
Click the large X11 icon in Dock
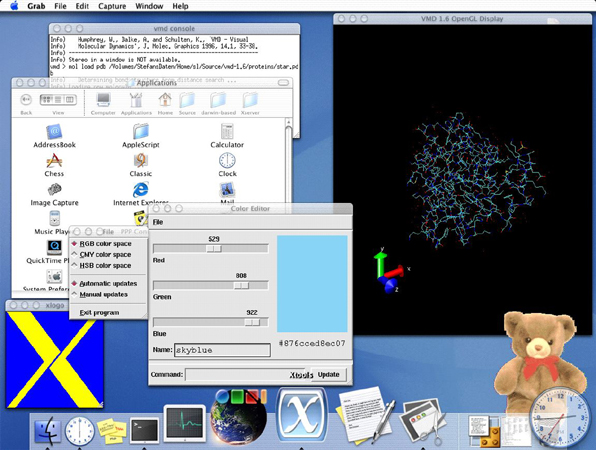pyautogui.click(x=302, y=416)
